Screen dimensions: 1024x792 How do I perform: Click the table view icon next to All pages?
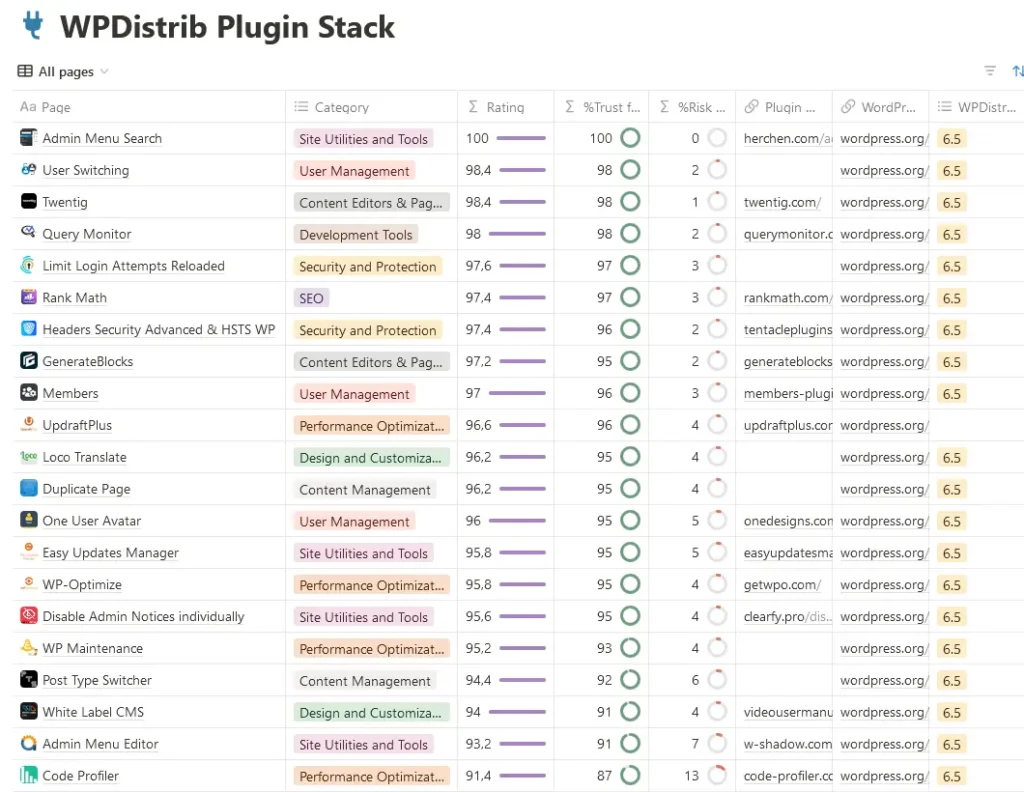pyautogui.click(x=25, y=71)
